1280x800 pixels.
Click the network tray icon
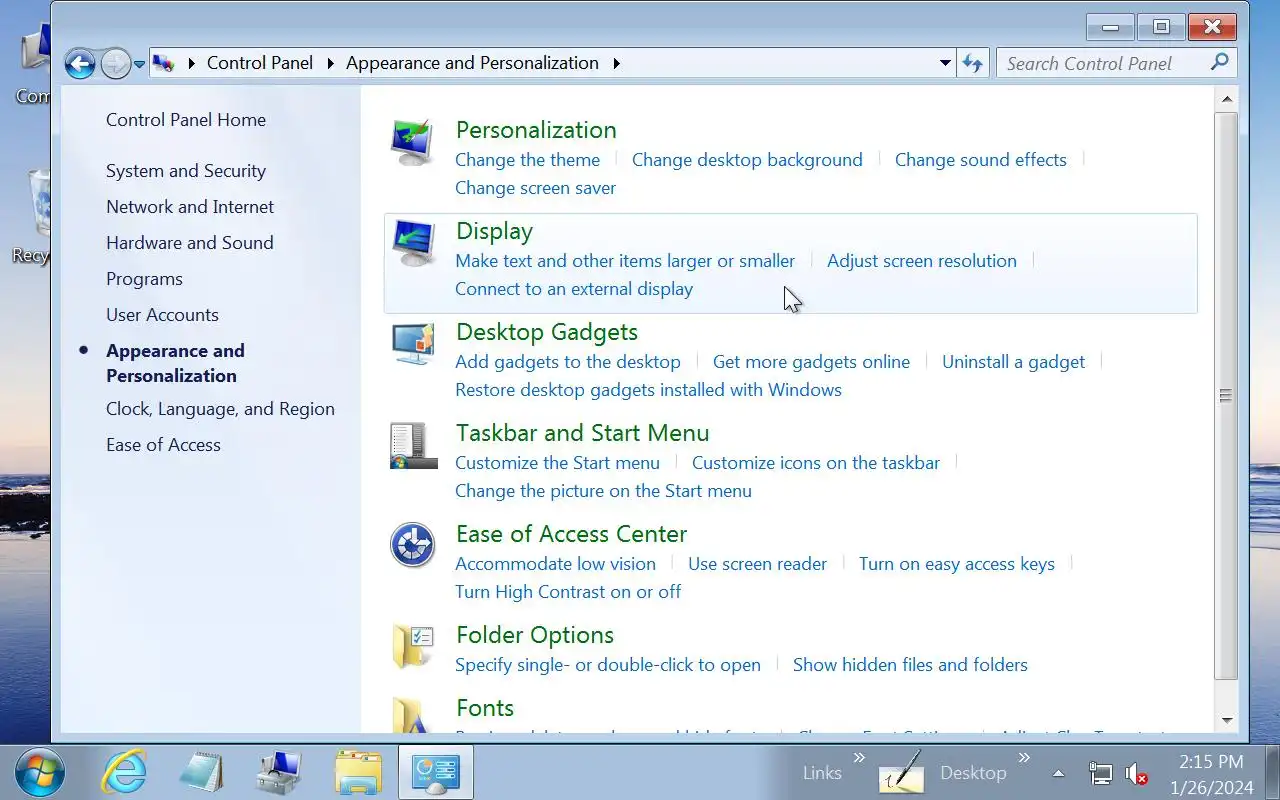pyautogui.click(x=1100, y=773)
